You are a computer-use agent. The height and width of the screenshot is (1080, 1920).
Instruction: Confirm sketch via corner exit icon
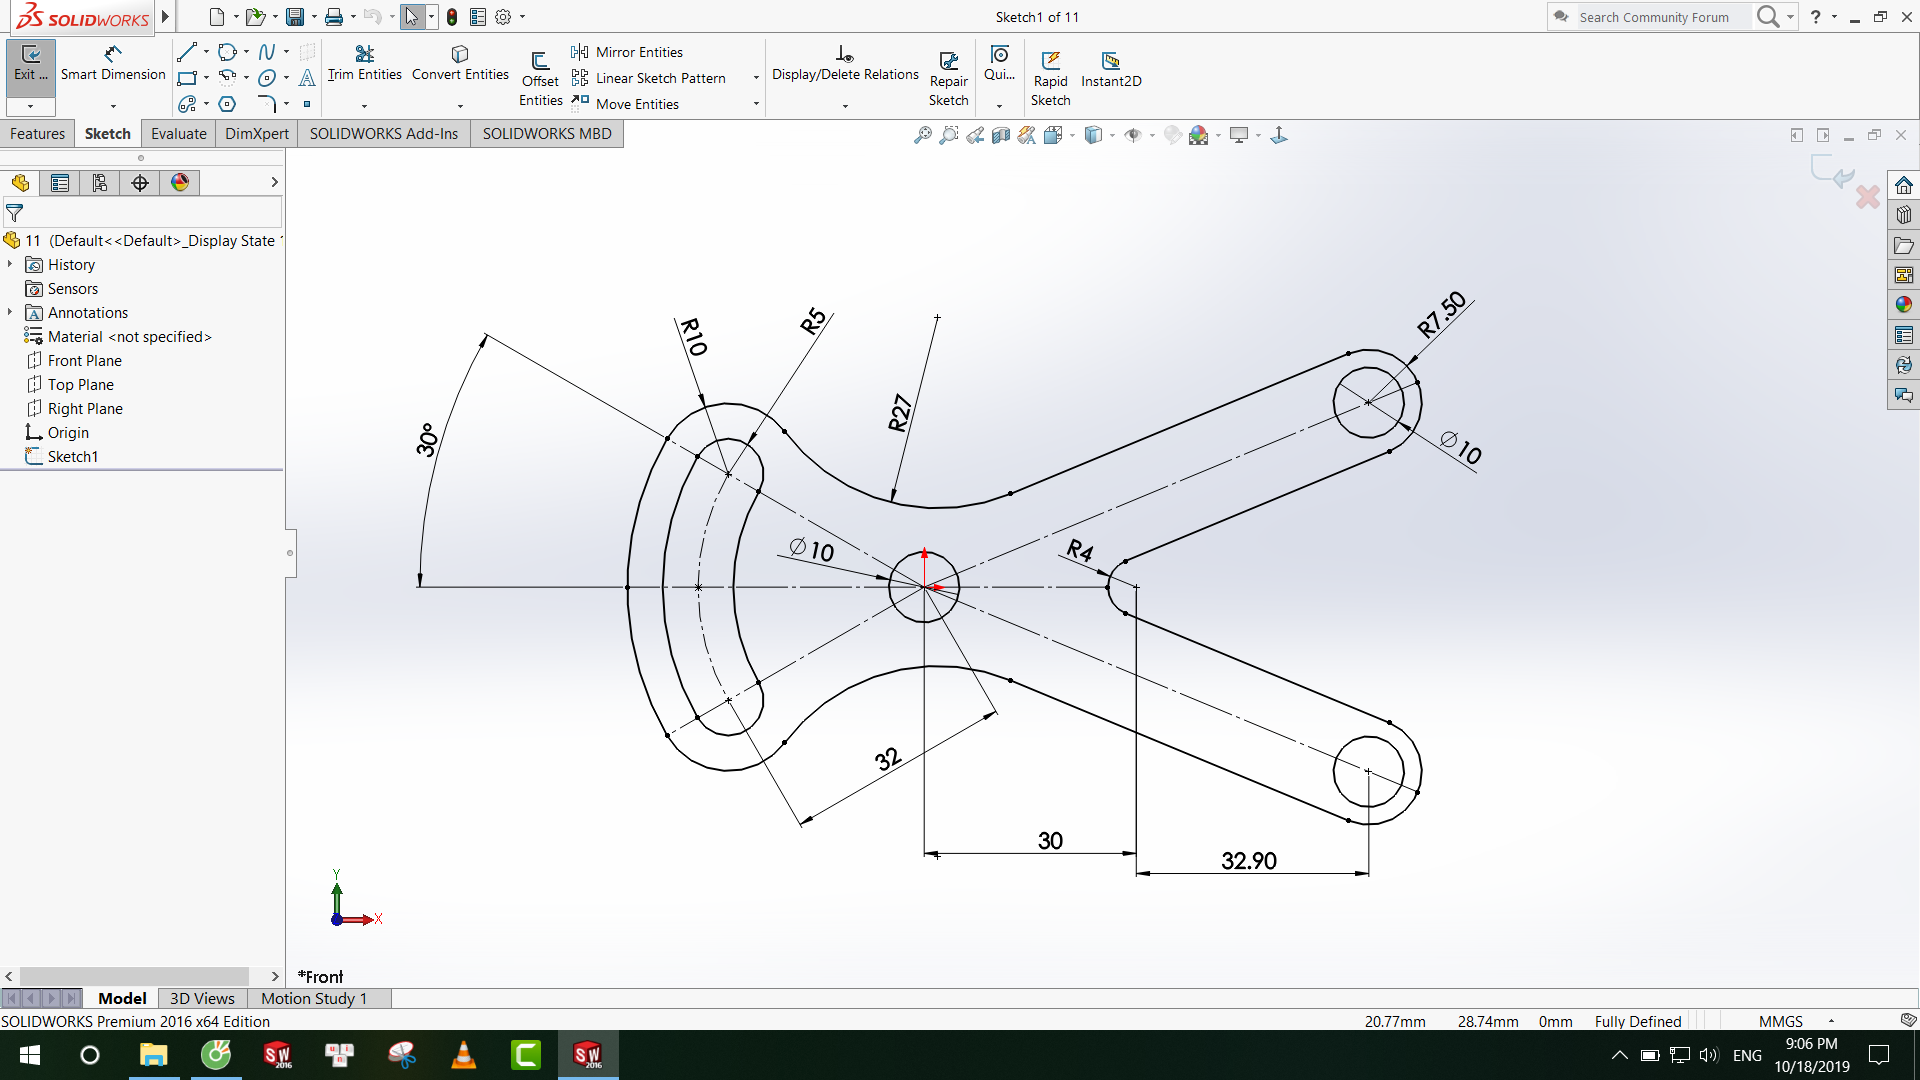1833,172
